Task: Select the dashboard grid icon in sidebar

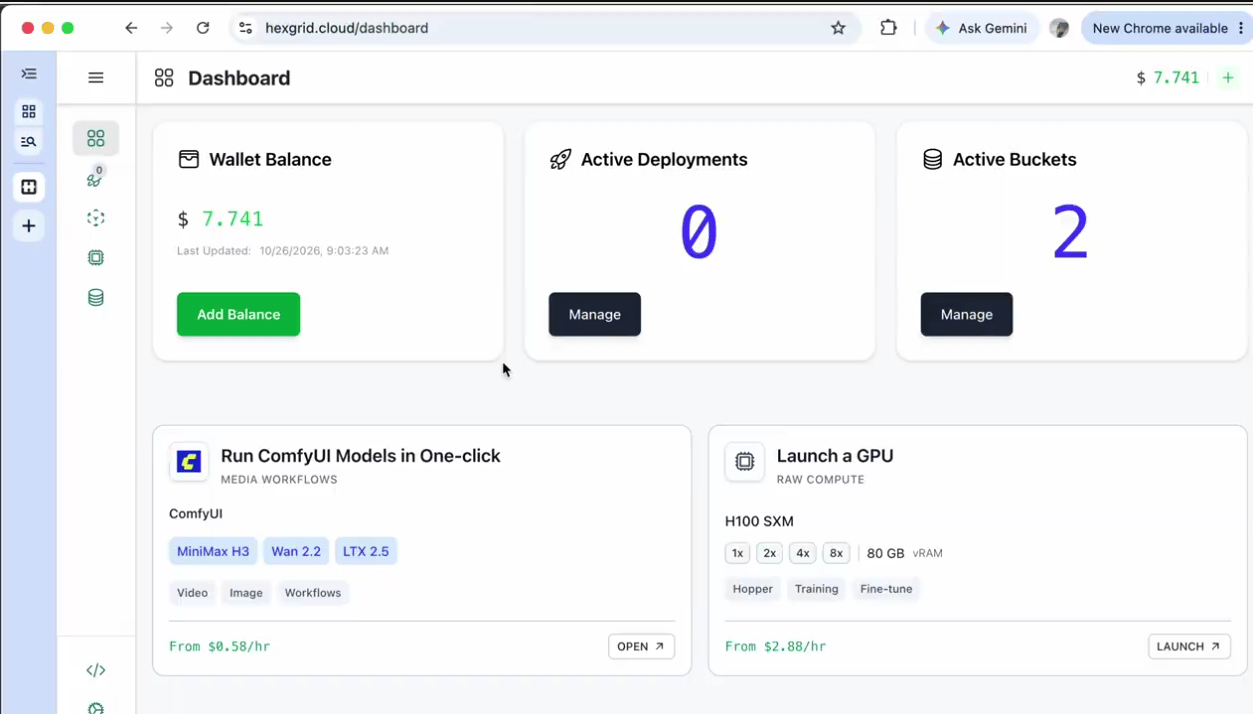Action: click(96, 139)
